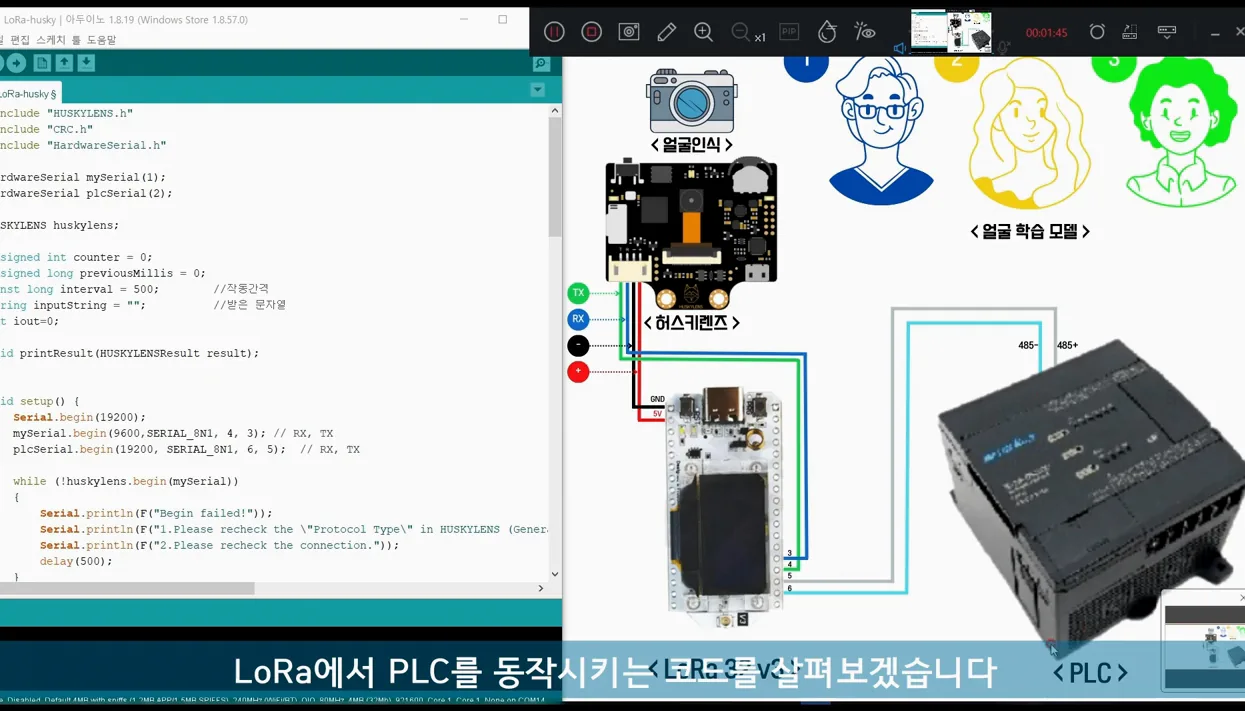
Task: Click the green TX pin circle
Action: coord(578,293)
